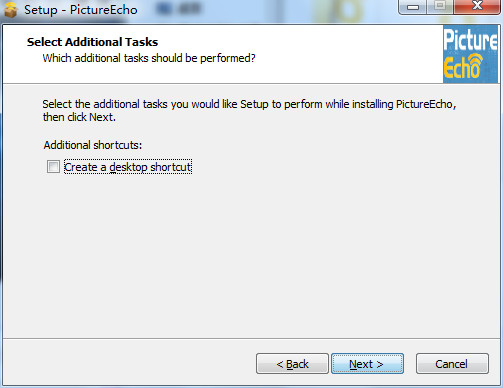Click the word 'Picture' in the logo
Image resolution: width=503 pixels, height=388 pixels.
tap(471, 41)
